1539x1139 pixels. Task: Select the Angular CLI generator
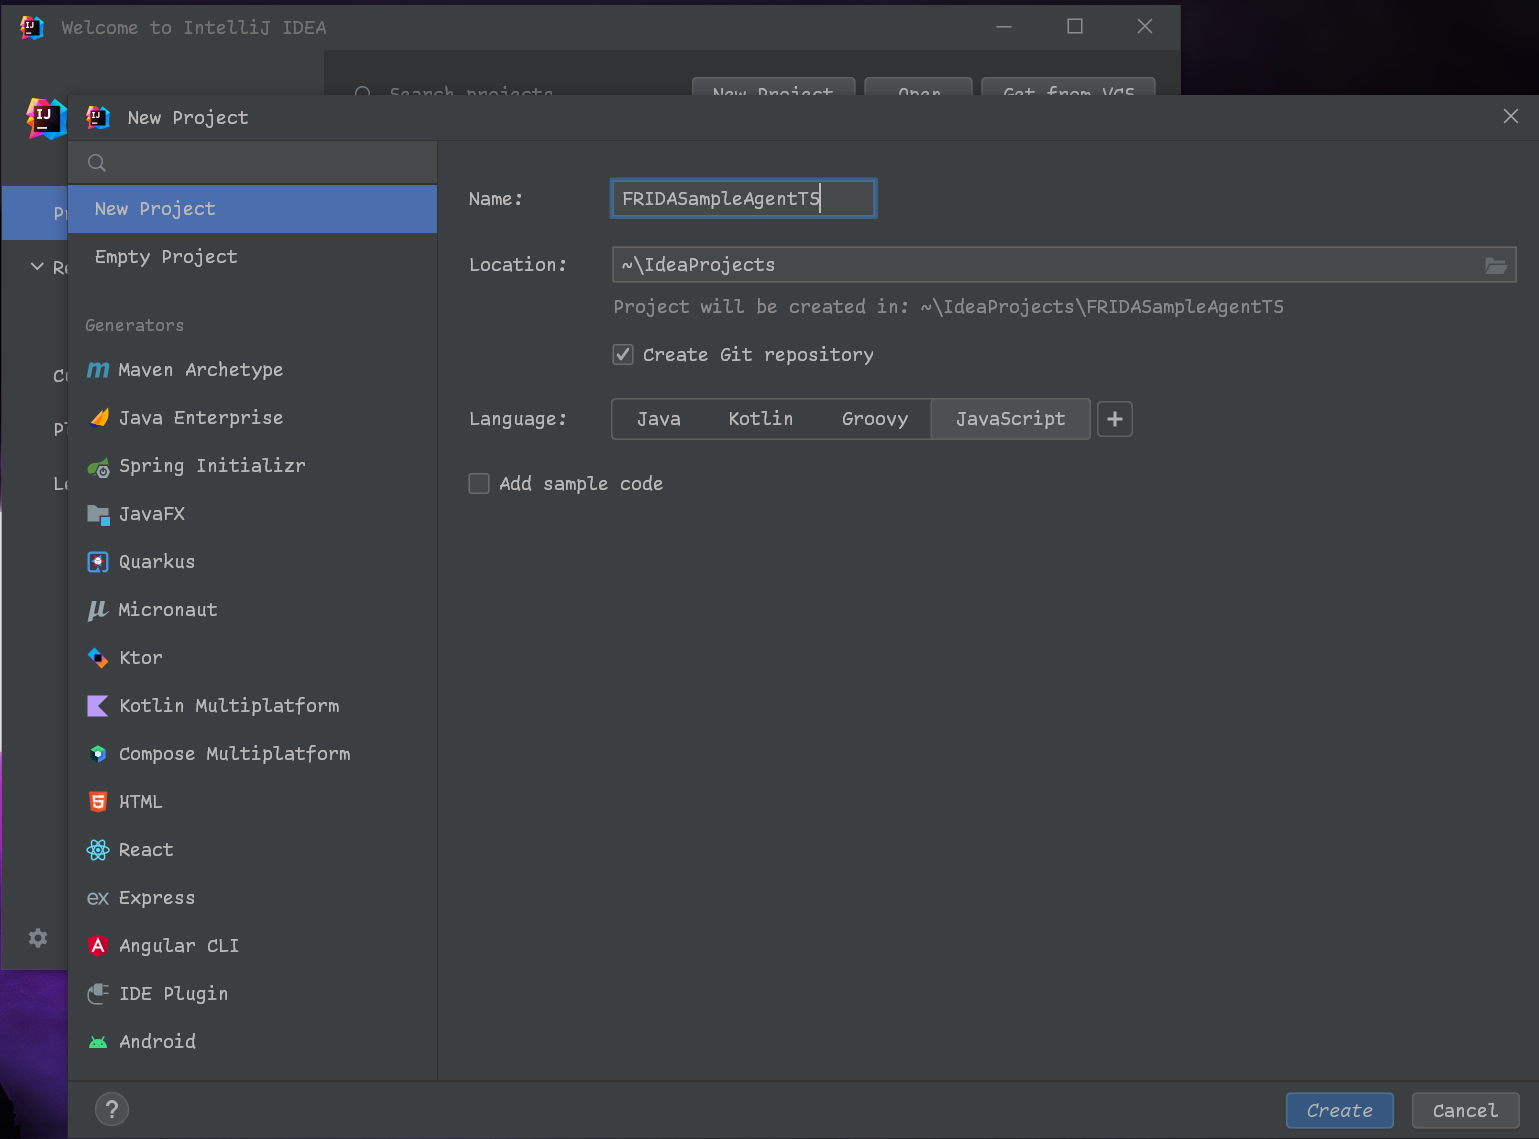[x=252, y=946]
